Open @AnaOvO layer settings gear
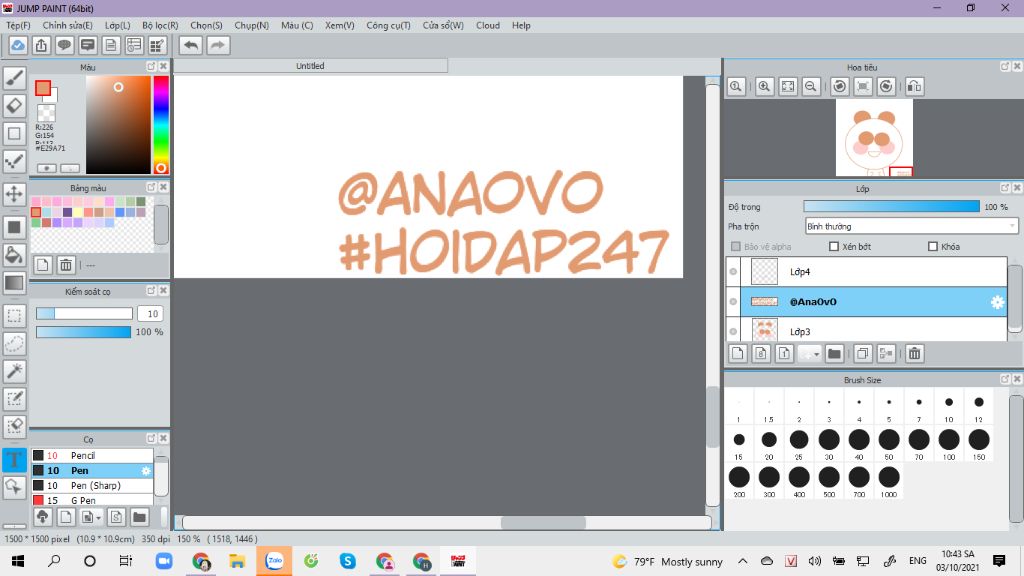This screenshot has width=1024, height=576. 997,302
